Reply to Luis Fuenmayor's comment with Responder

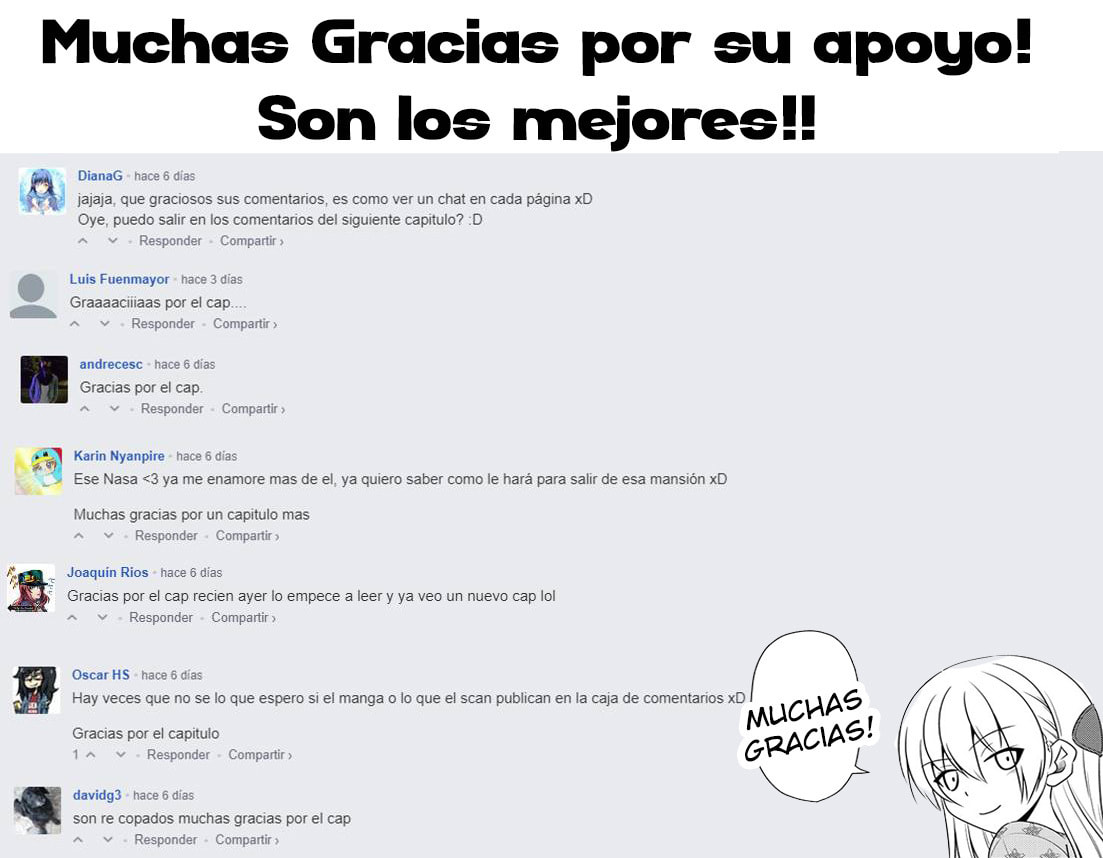coord(163,324)
